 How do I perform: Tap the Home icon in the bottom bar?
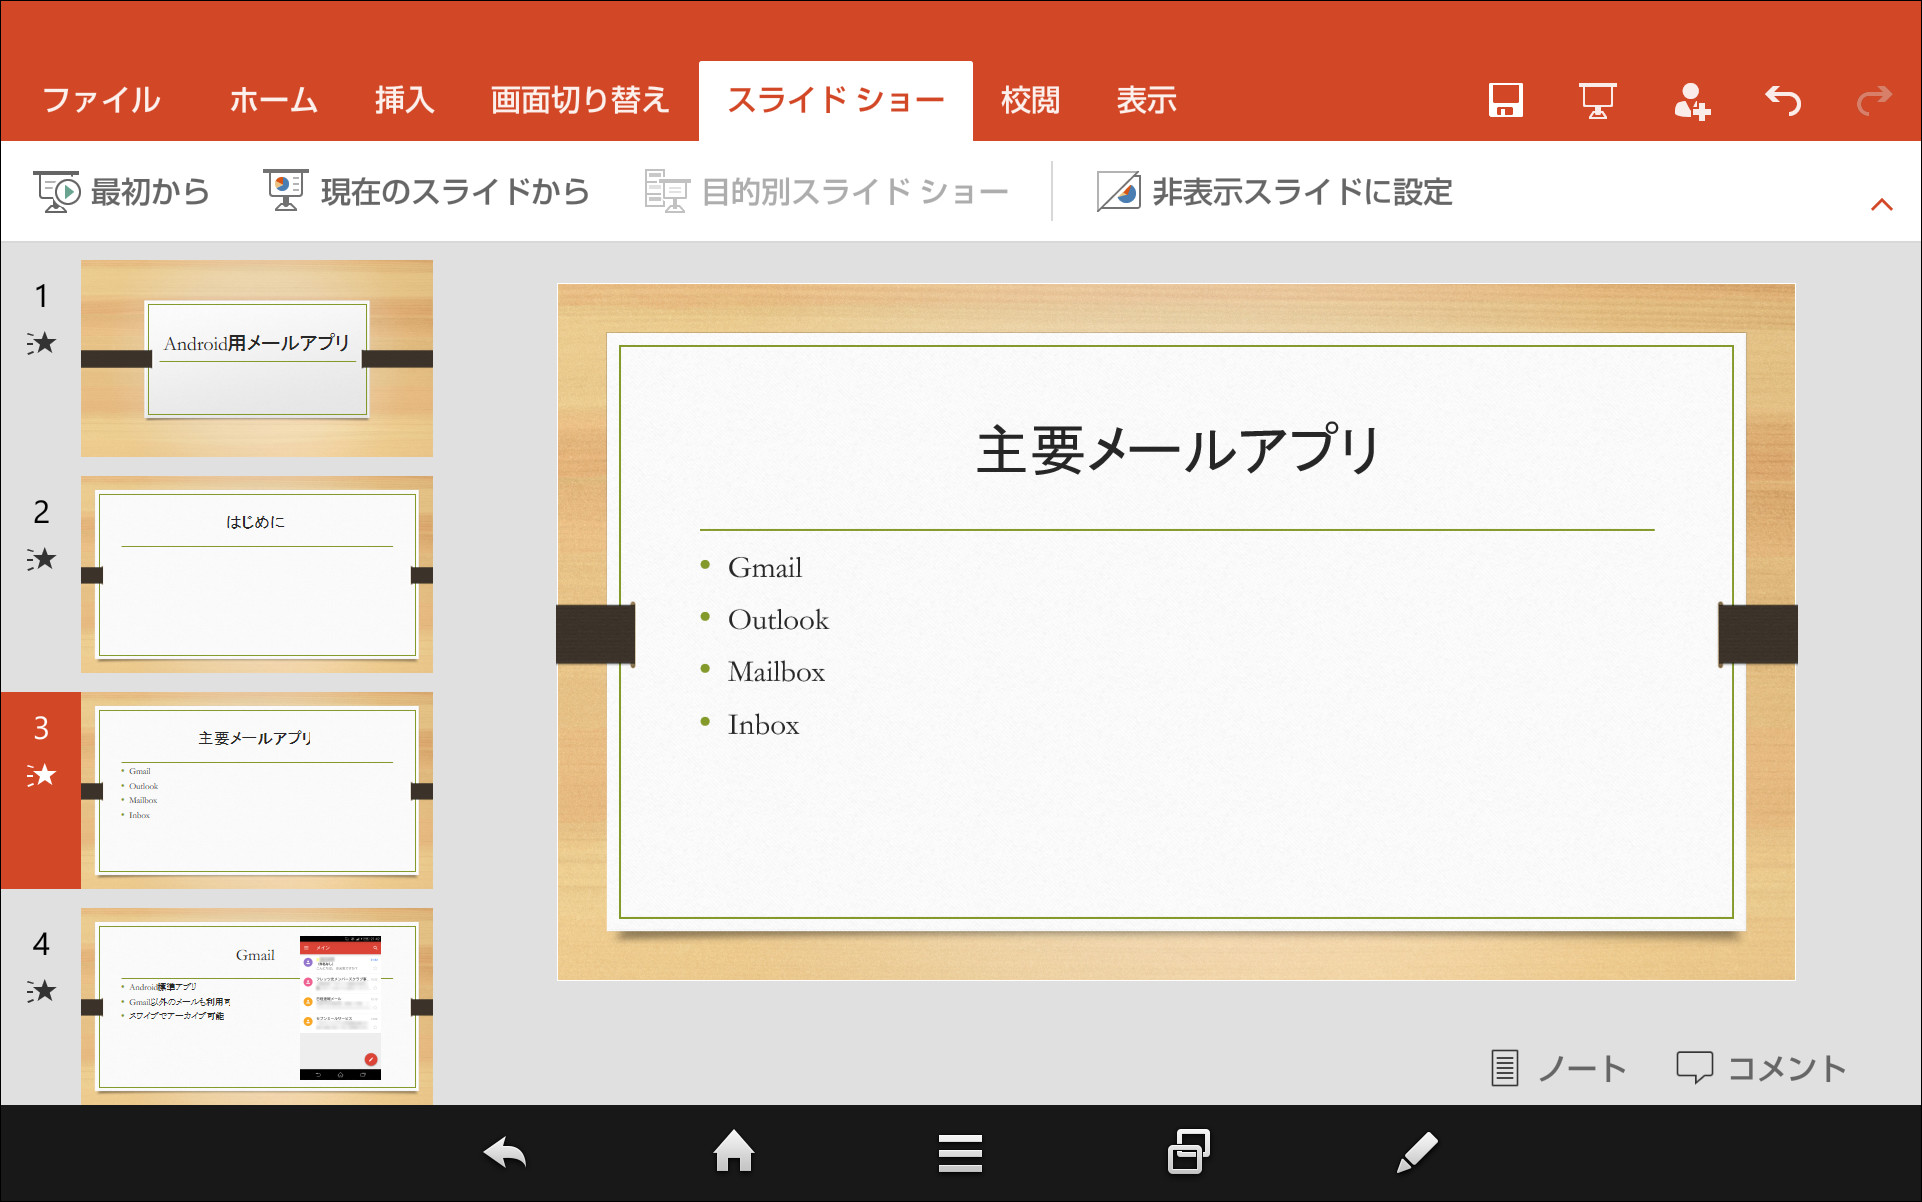(734, 1151)
